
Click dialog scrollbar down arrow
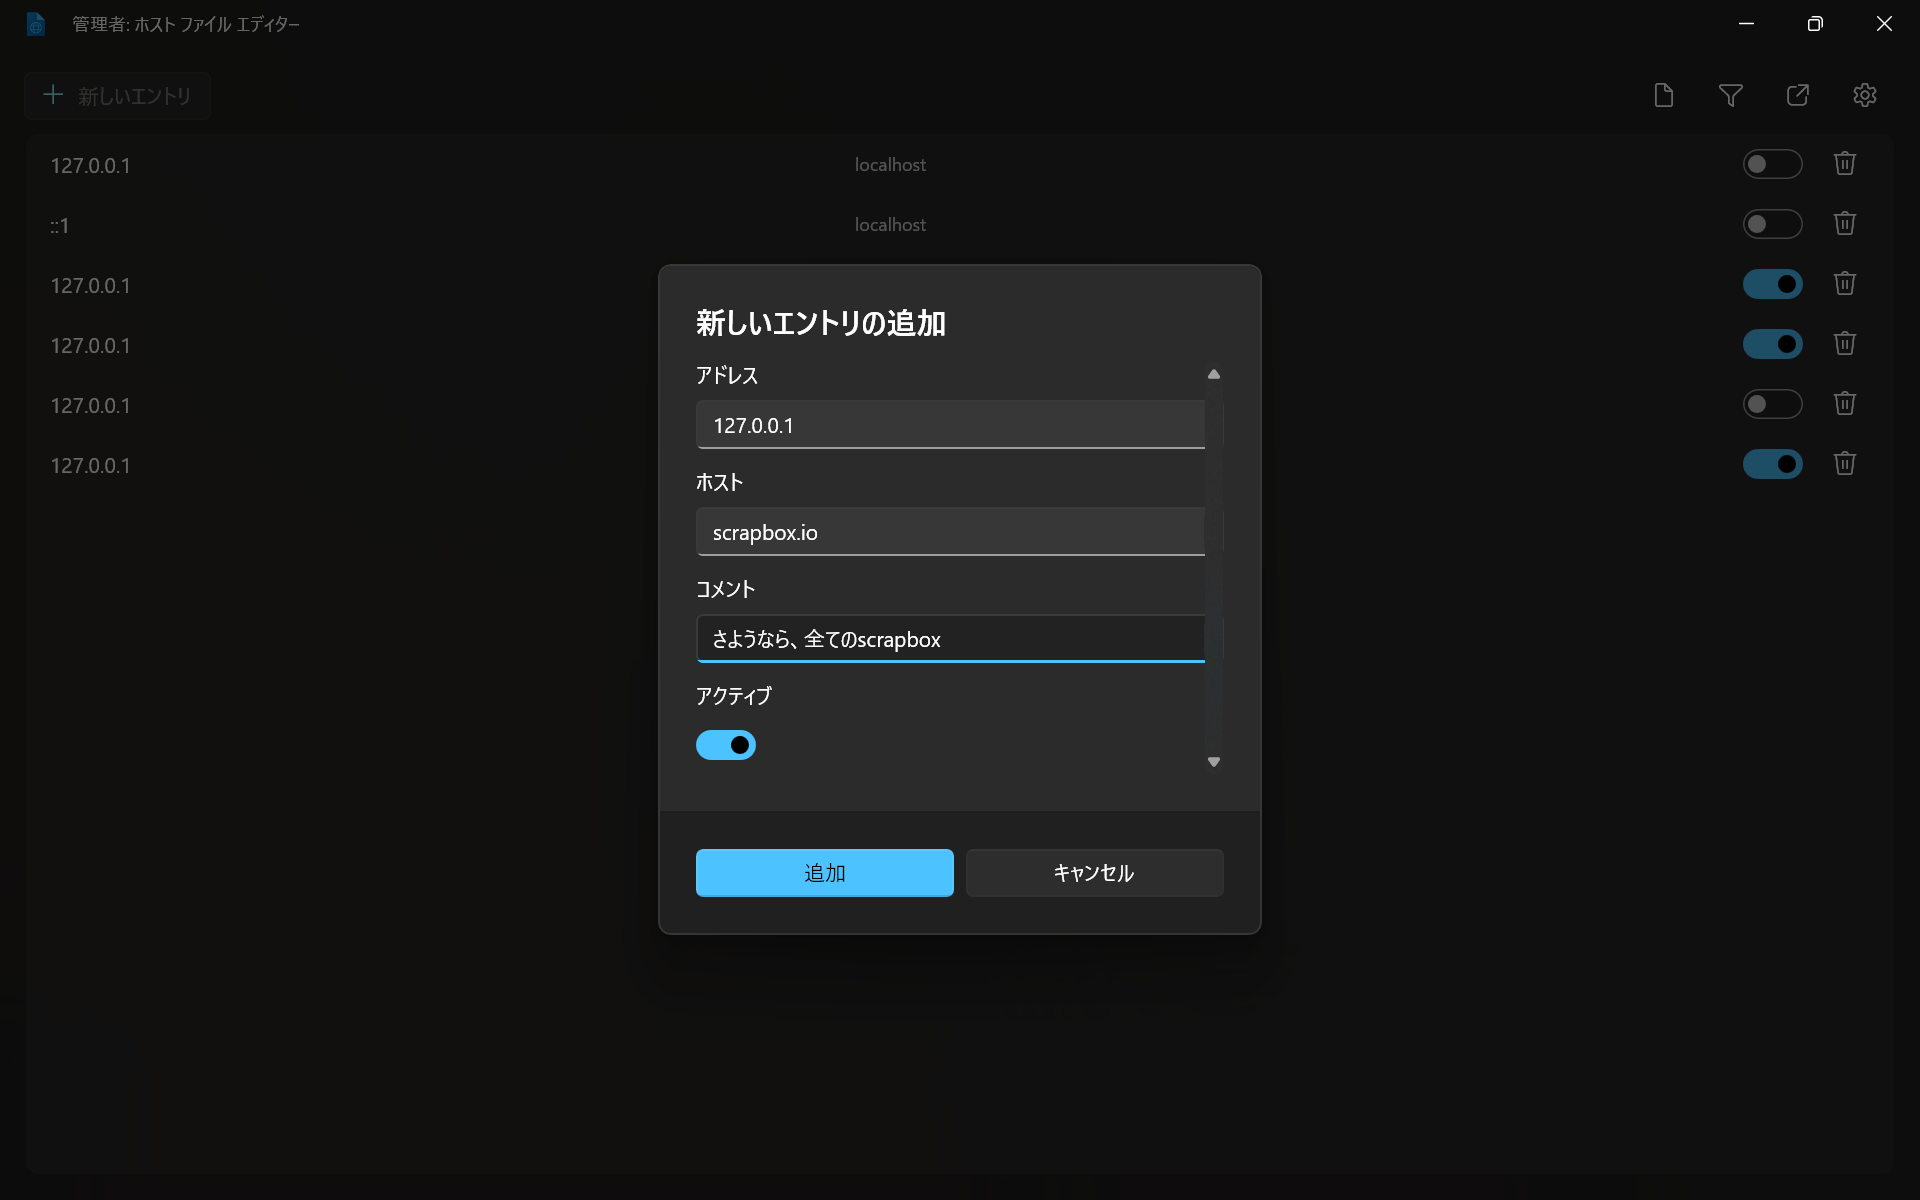pyautogui.click(x=1213, y=762)
